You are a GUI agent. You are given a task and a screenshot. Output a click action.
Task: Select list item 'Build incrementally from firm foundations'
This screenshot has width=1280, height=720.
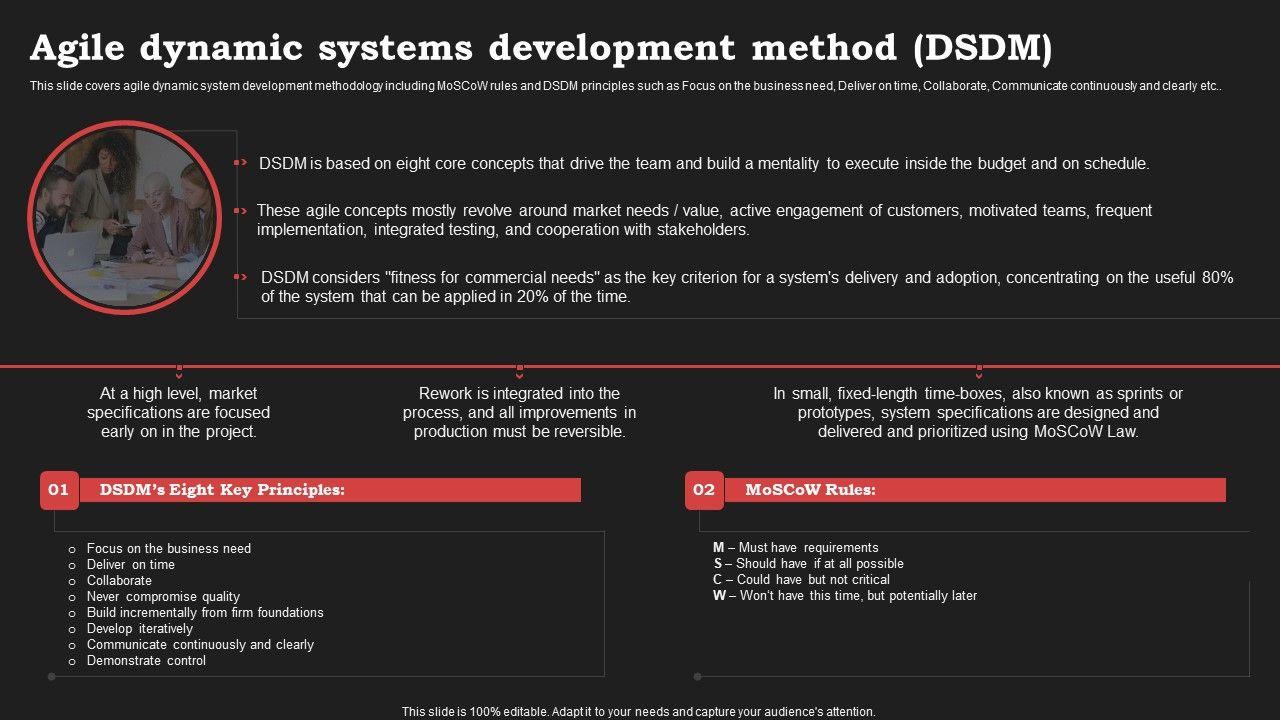[x=205, y=613]
